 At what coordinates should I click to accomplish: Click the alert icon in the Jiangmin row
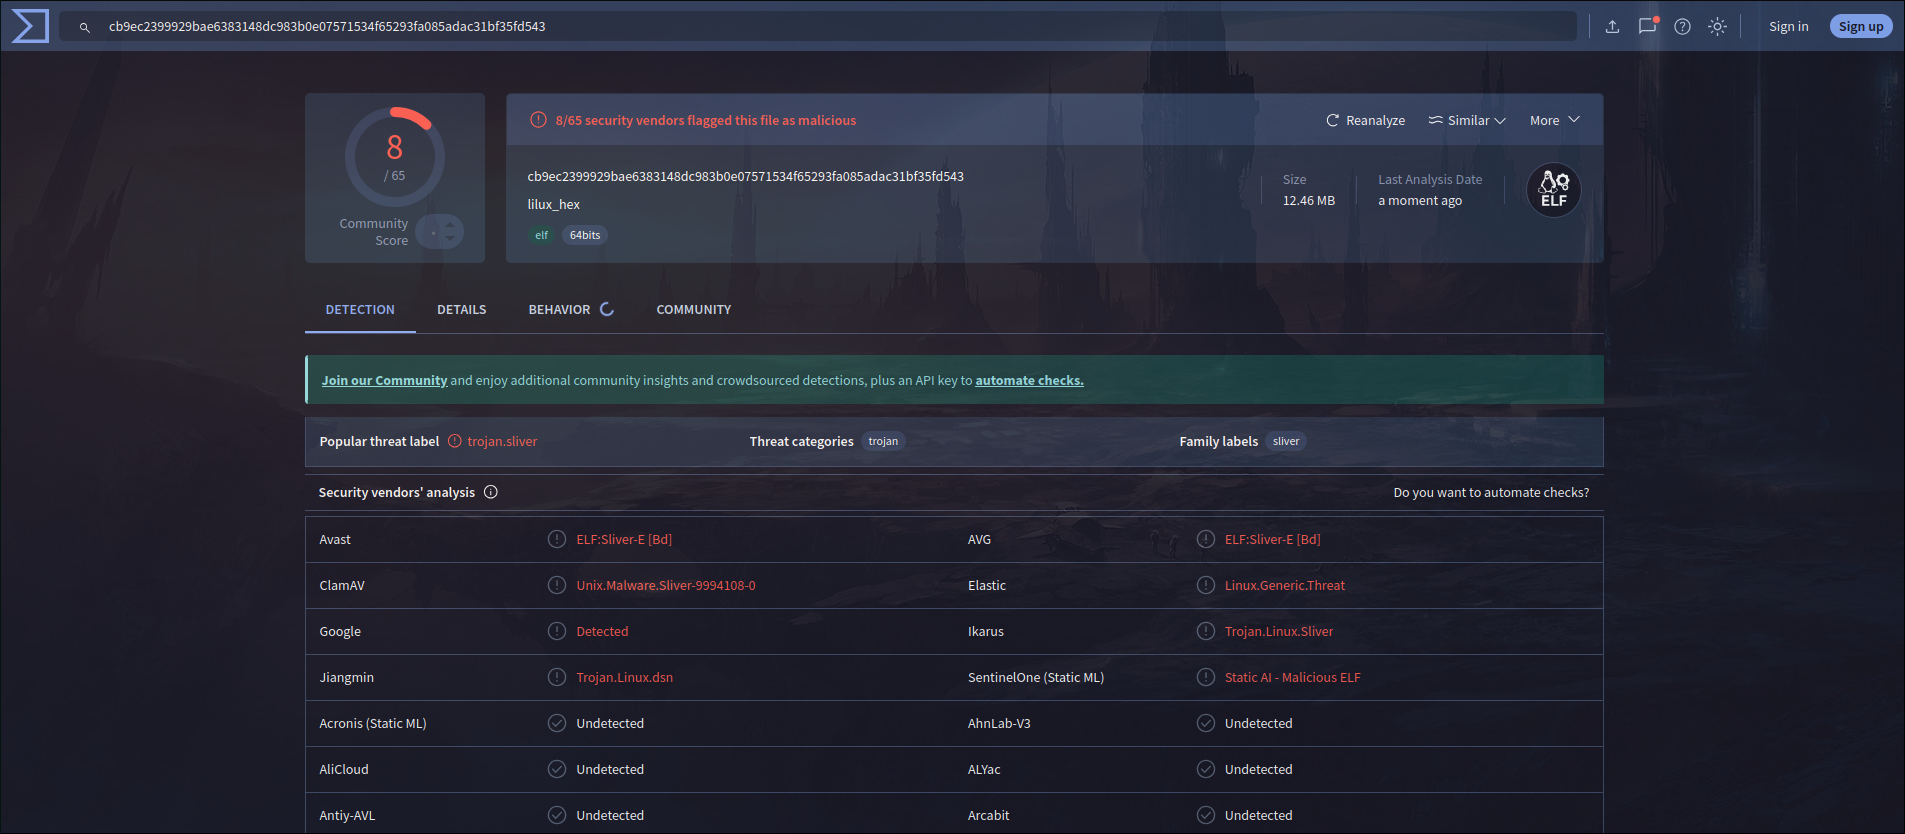557,677
